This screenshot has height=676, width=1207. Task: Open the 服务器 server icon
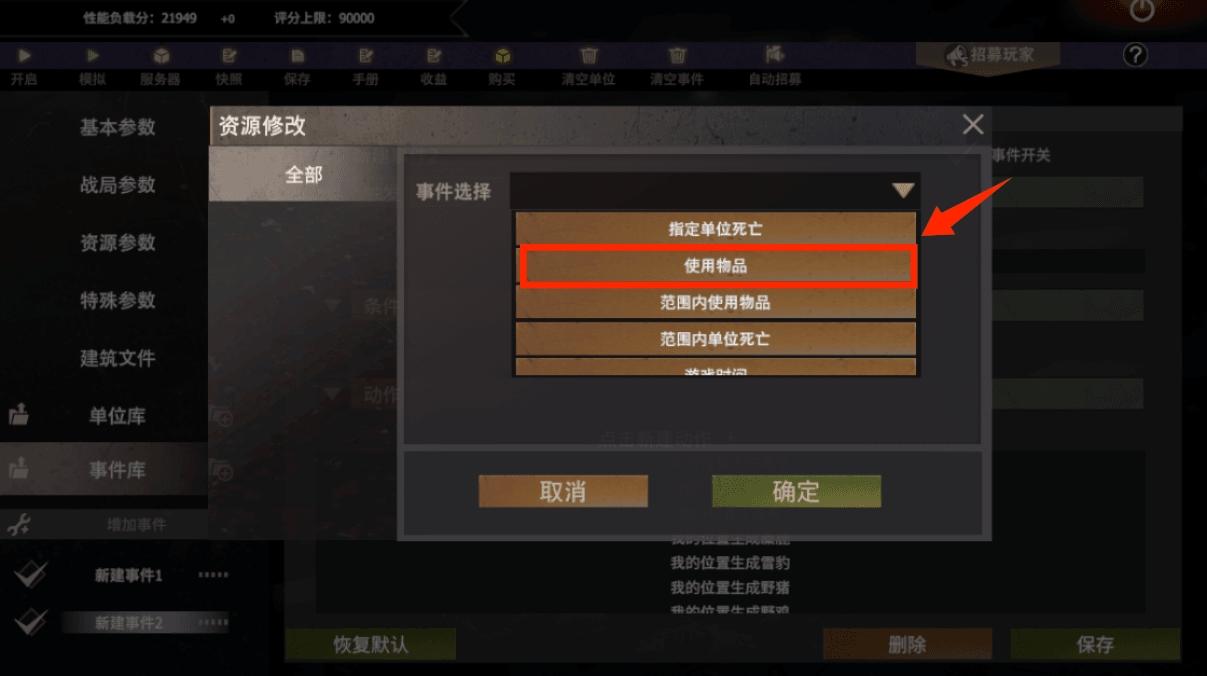pyautogui.click(x=161, y=56)
